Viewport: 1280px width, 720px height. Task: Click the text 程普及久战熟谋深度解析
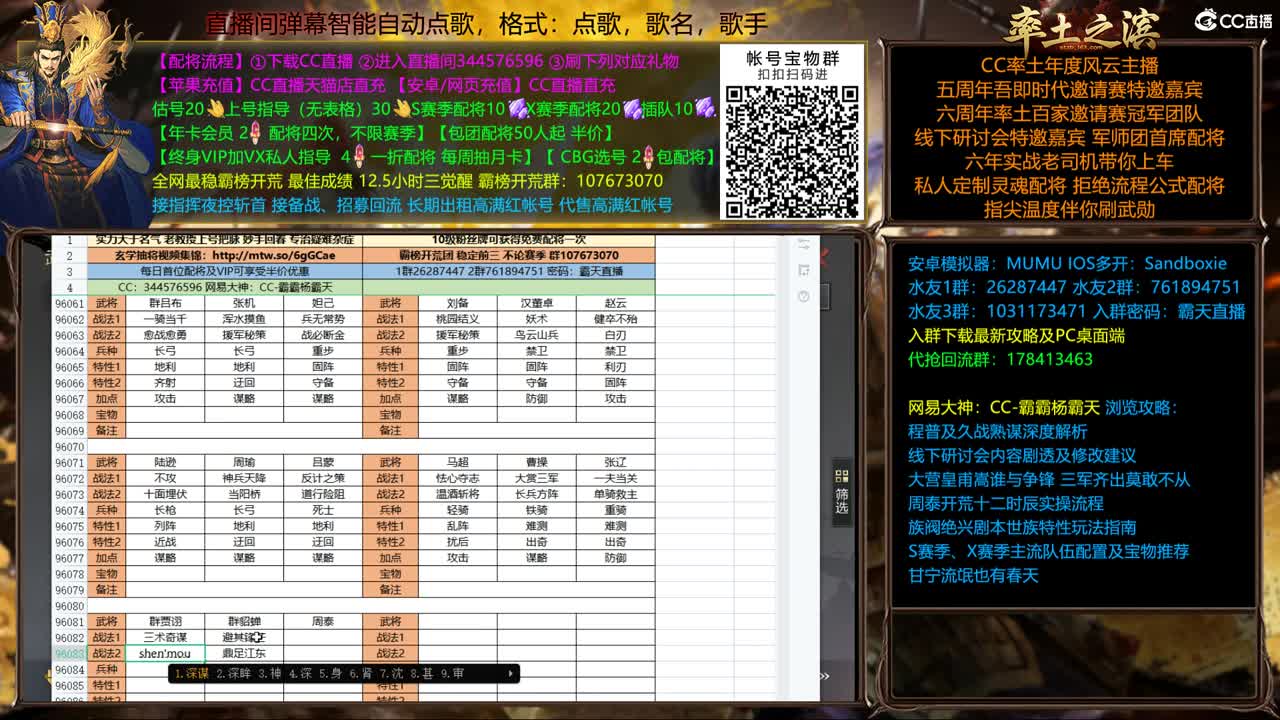[x=997, y=431]
